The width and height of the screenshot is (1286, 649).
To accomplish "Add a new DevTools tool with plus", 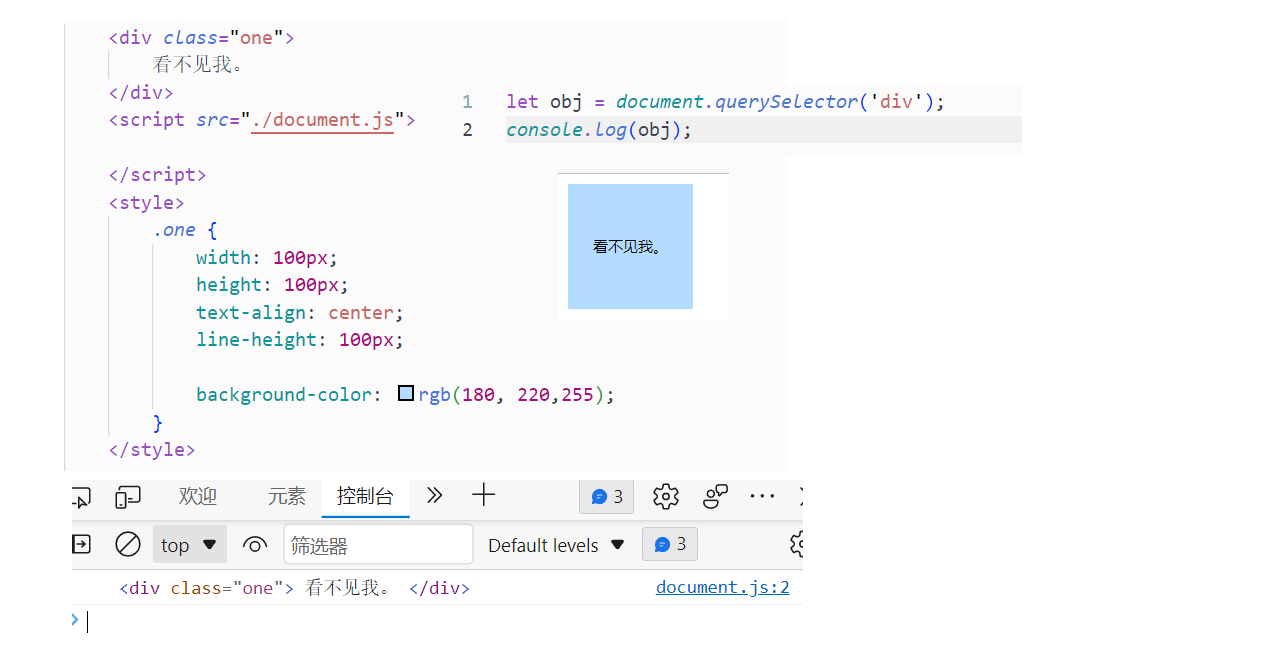I will click(x=484, y=495).
